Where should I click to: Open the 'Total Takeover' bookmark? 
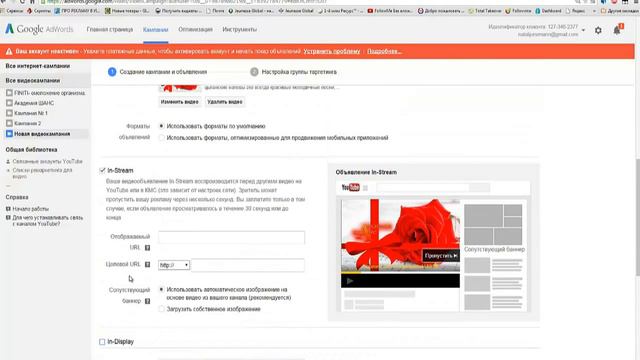[485, 11]
